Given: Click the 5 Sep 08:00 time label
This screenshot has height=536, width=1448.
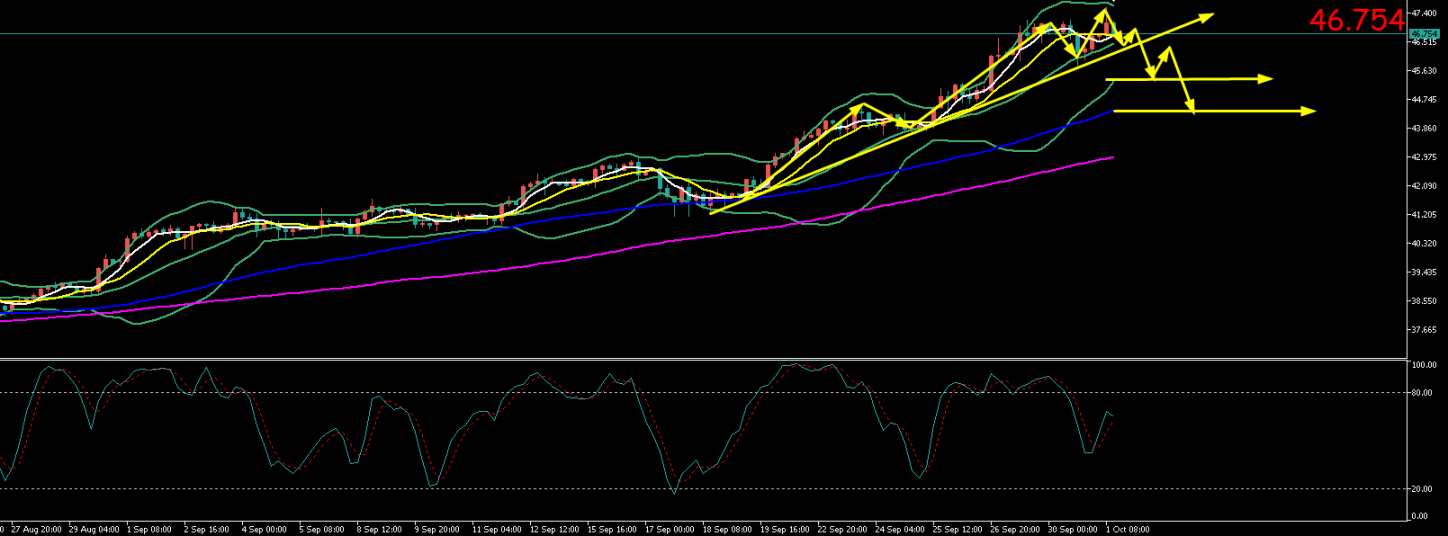Looking at the screenshot, I should coord(323,528).
